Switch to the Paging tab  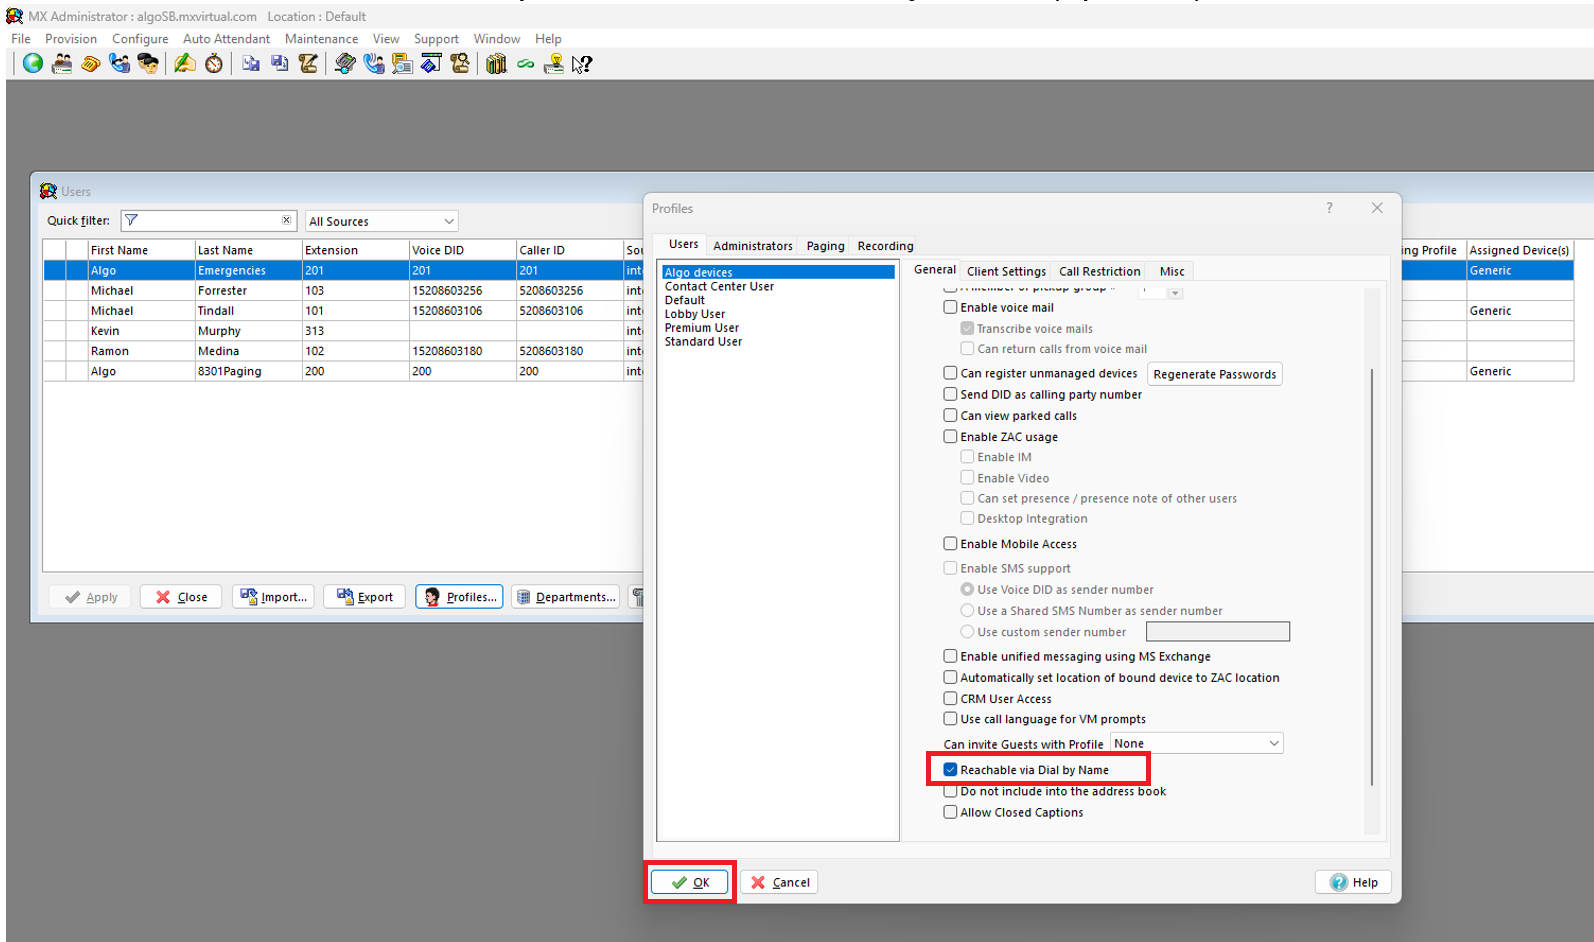pyautogui.click(x=826, y=246)
